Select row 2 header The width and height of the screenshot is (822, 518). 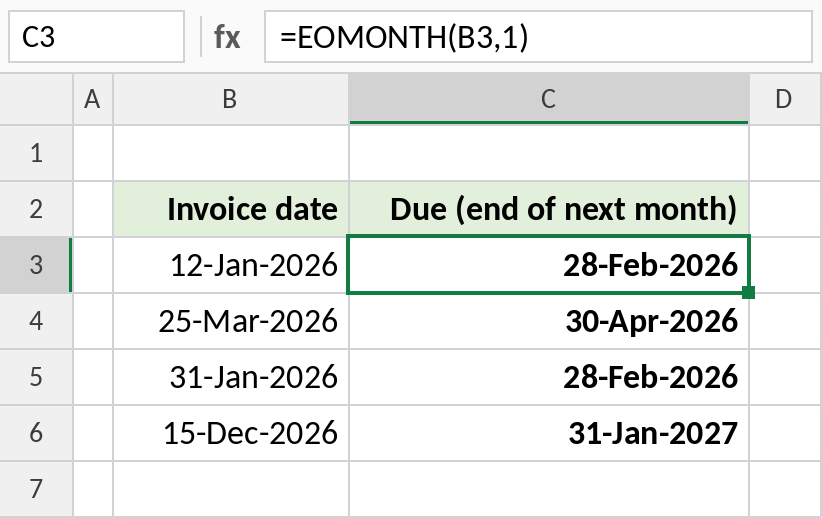tap(36, 209)
